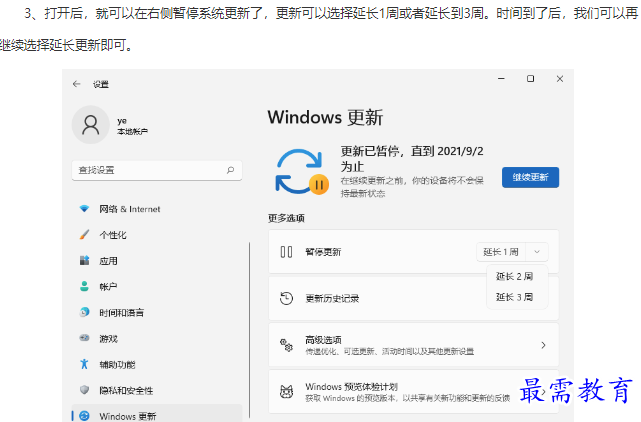Click the Apps sidebar icon
641x422 pixels.
click(x=84, y=260)
